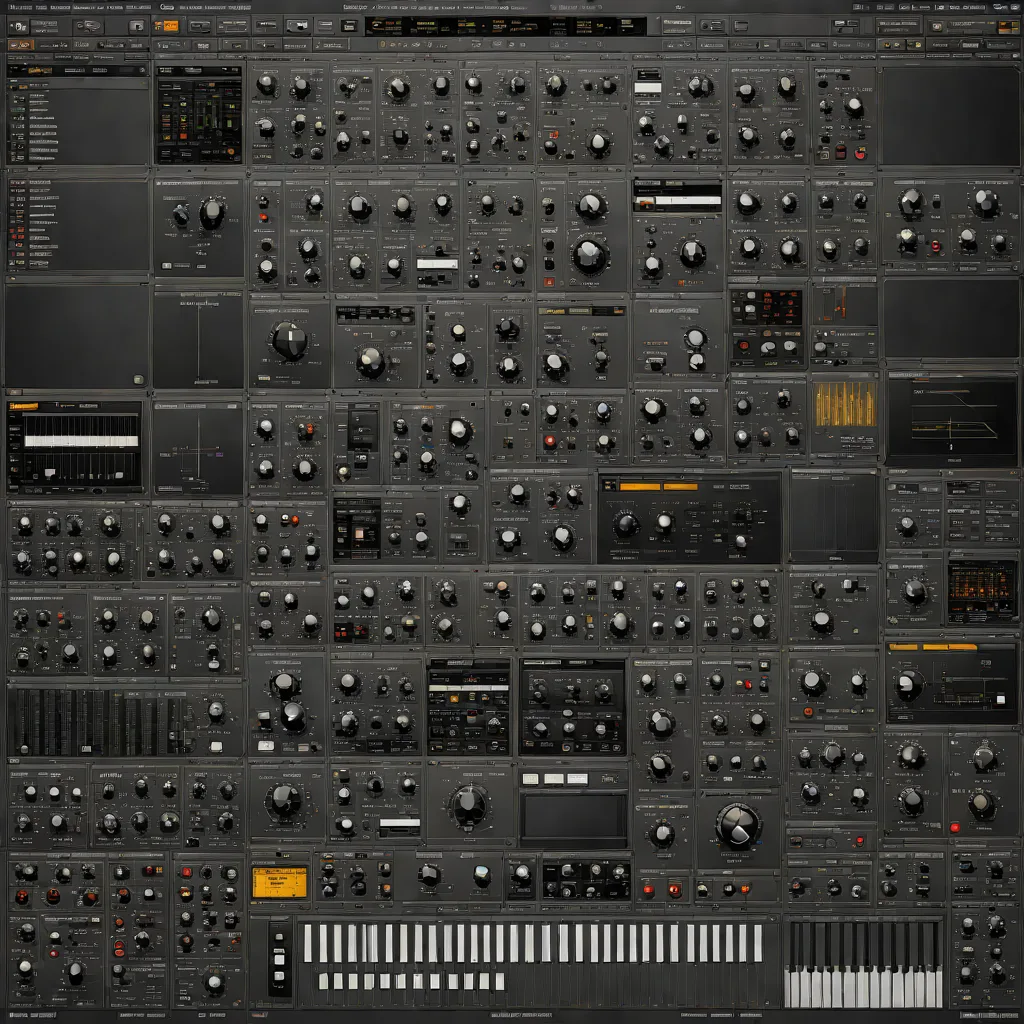Image resolution: width=1024 pixels, height=1024 pixels.
Task: Click the middle white button above the black pad
Action: 554,778
